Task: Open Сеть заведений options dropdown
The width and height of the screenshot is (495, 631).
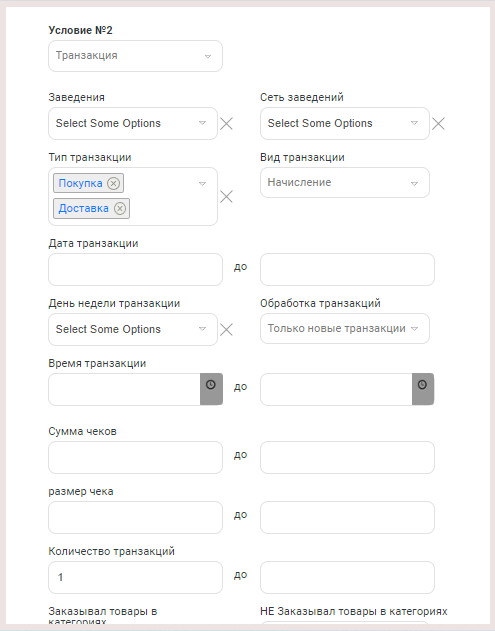Action: click(x=345, y=124)
